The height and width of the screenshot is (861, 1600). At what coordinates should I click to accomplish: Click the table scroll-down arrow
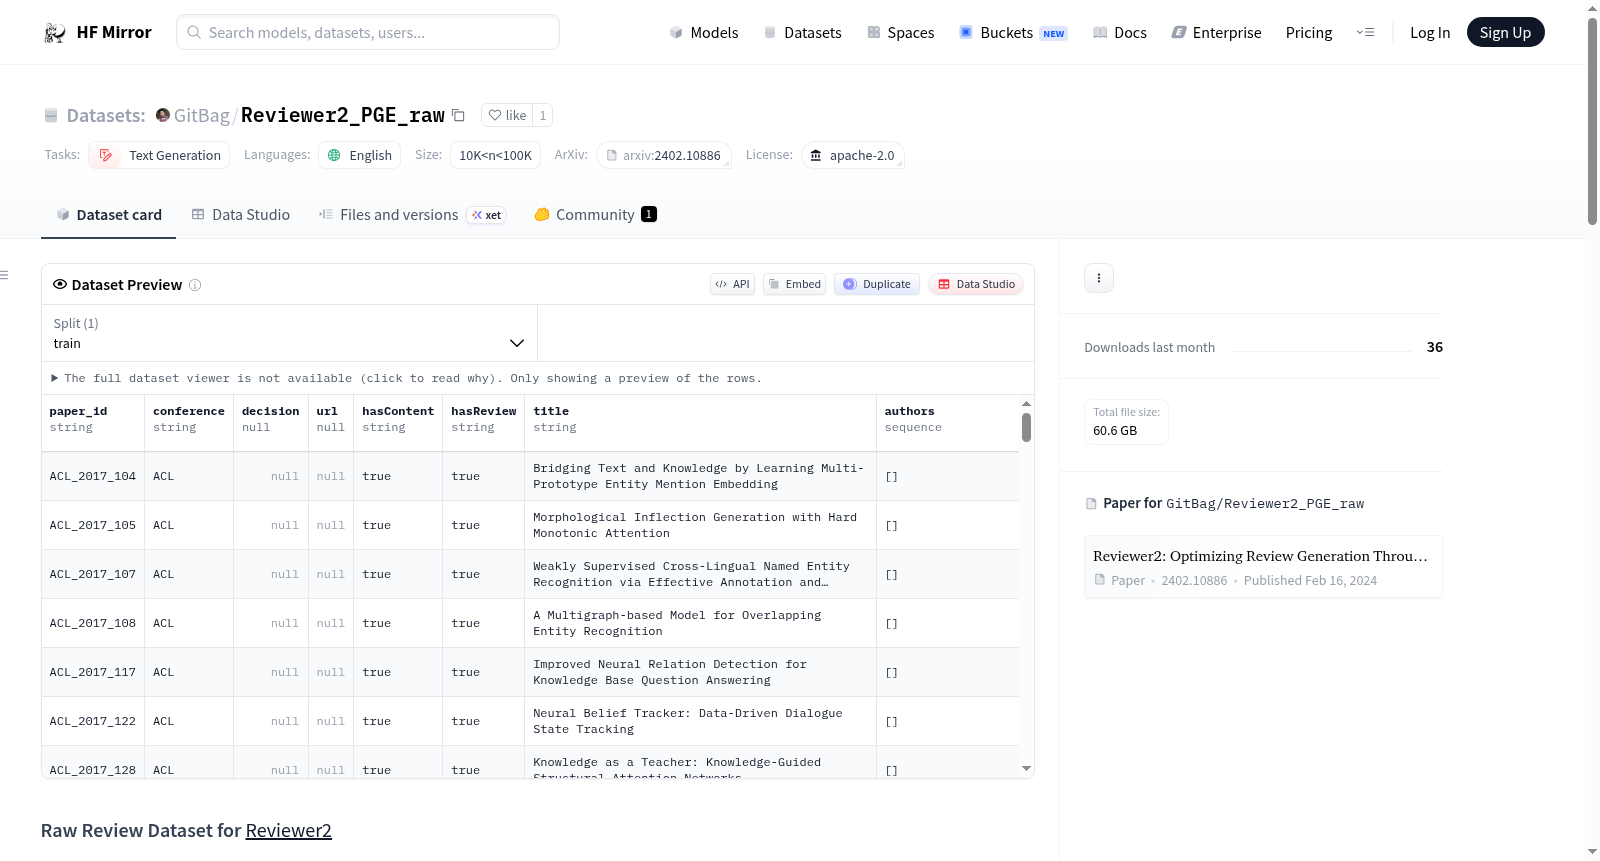1026,768
